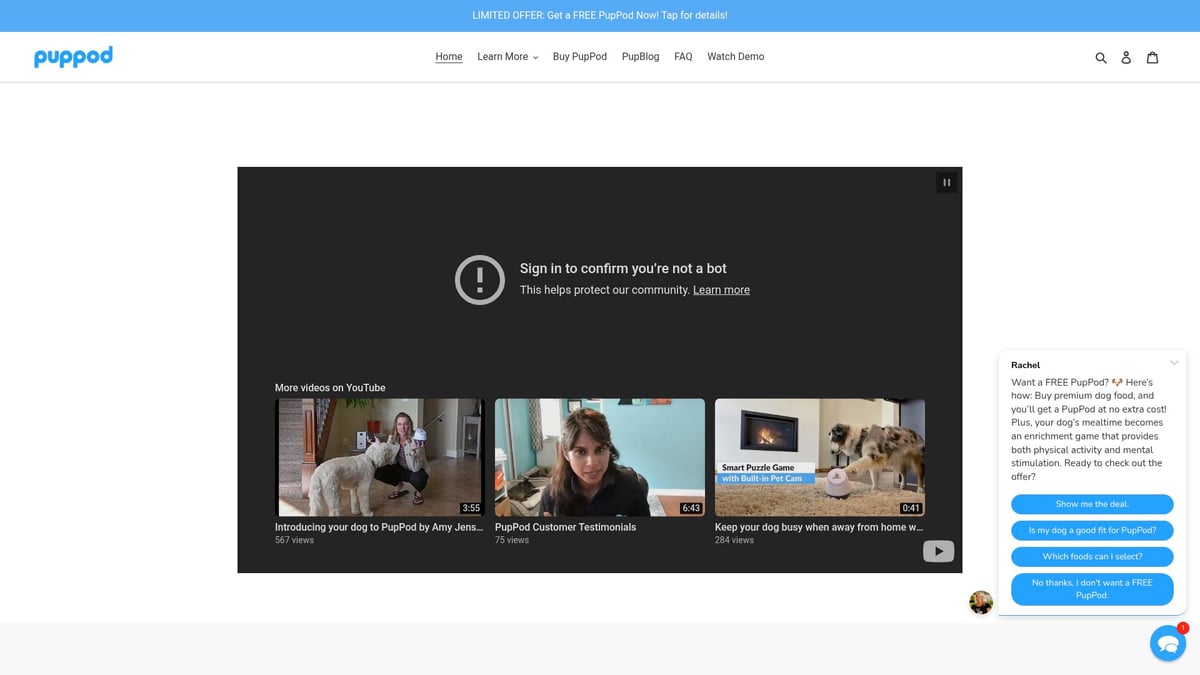Open the chat bubble widget icon

click(1167, 643)
